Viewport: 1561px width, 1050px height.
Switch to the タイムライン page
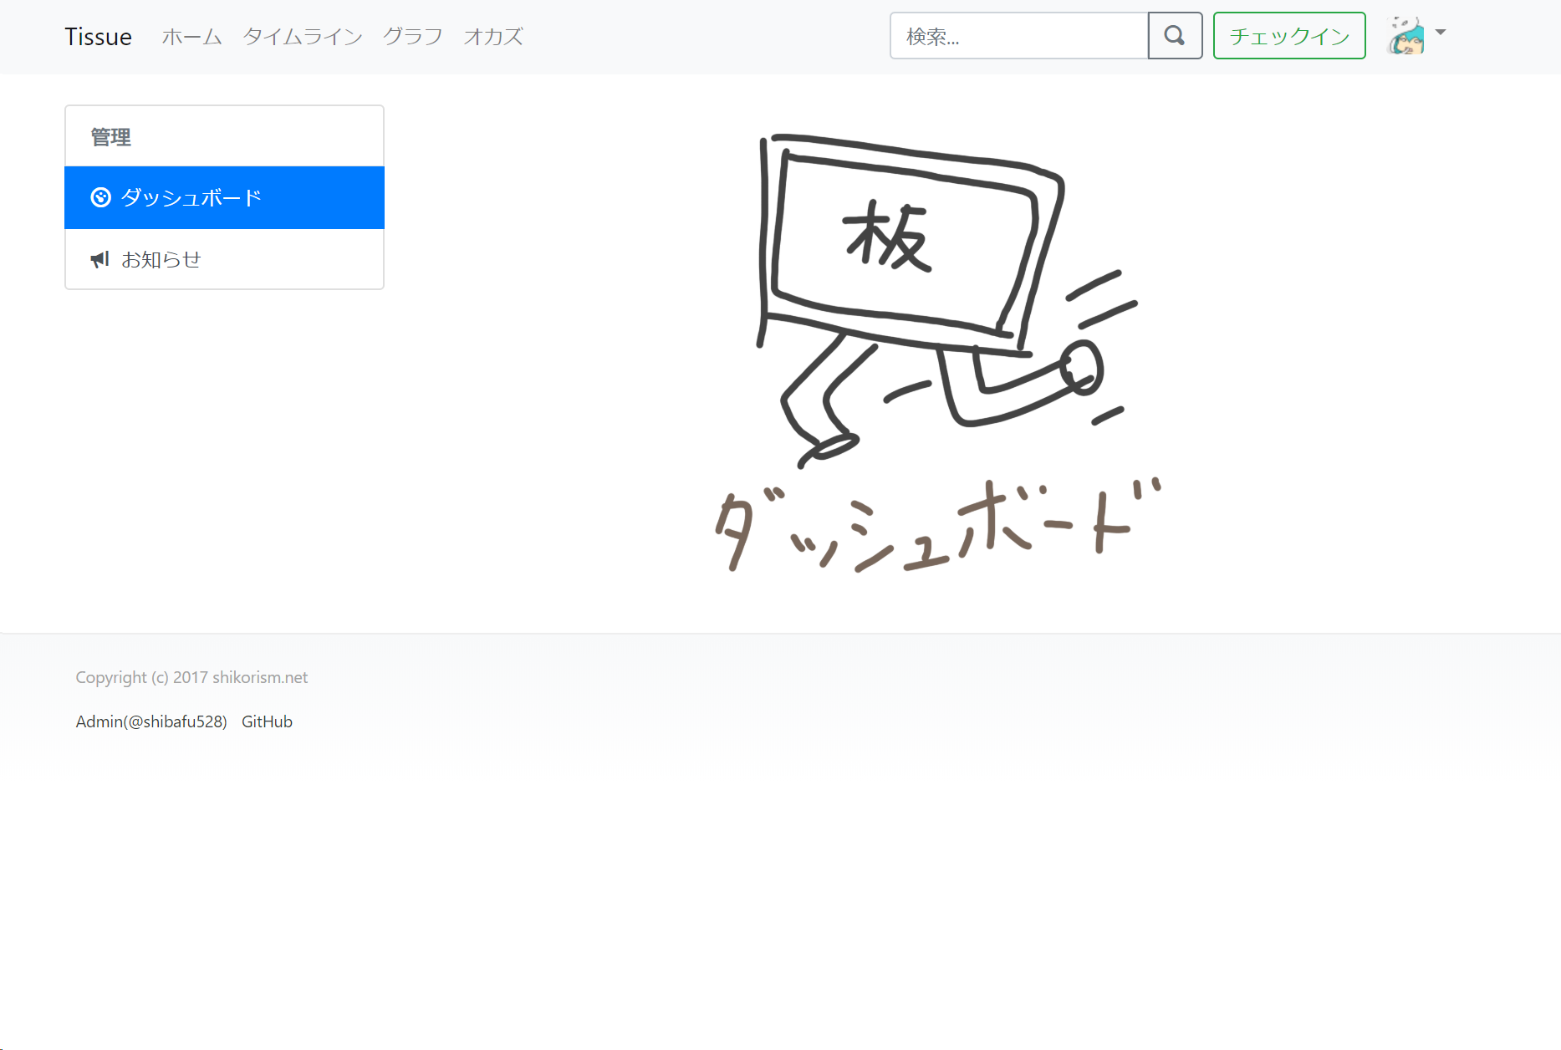[302, 37]
